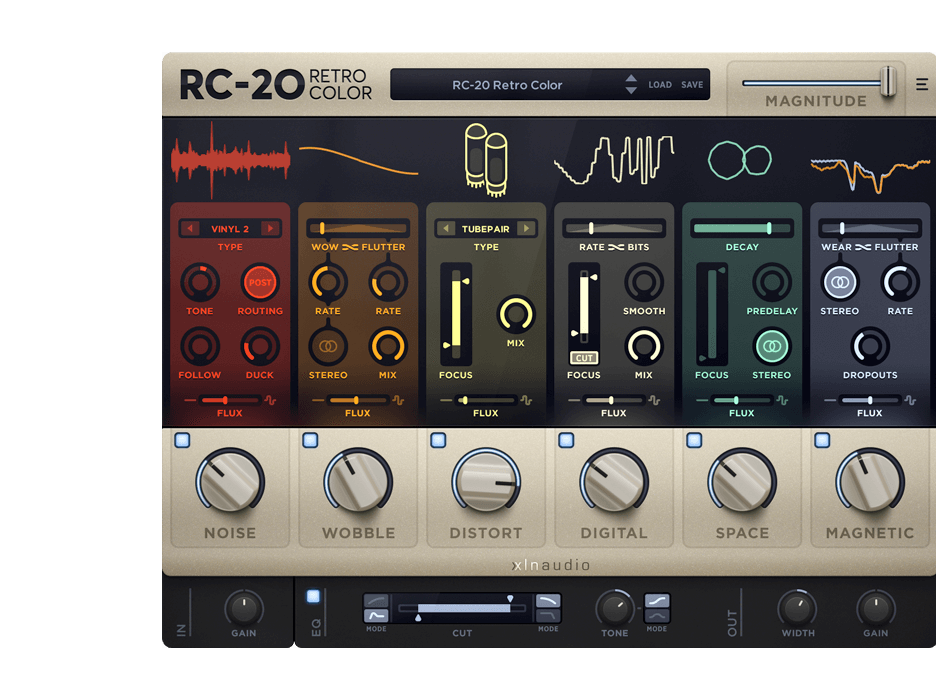The width and height of the screenshot is (936, 700).
Task: Select the EQ high-cut upper mode icon
Action: tap(548, 600)
